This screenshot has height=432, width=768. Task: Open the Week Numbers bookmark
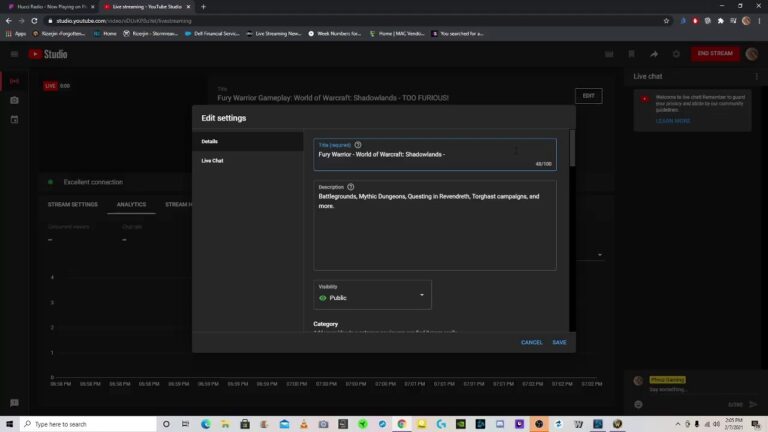coord(335,34)
